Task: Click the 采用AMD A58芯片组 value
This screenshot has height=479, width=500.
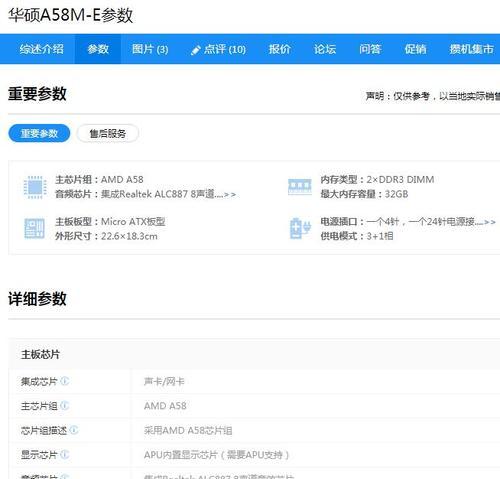Action: pos(188,430)
